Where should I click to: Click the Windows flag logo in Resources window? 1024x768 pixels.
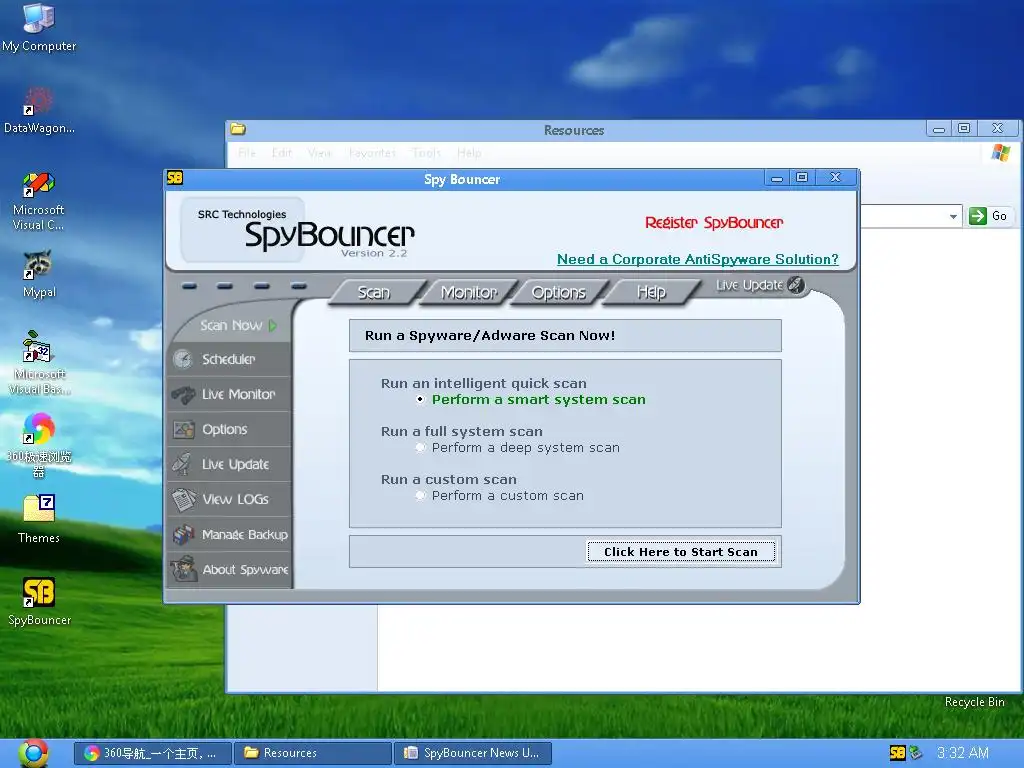pyautogui.click(x=1000, y=153)
